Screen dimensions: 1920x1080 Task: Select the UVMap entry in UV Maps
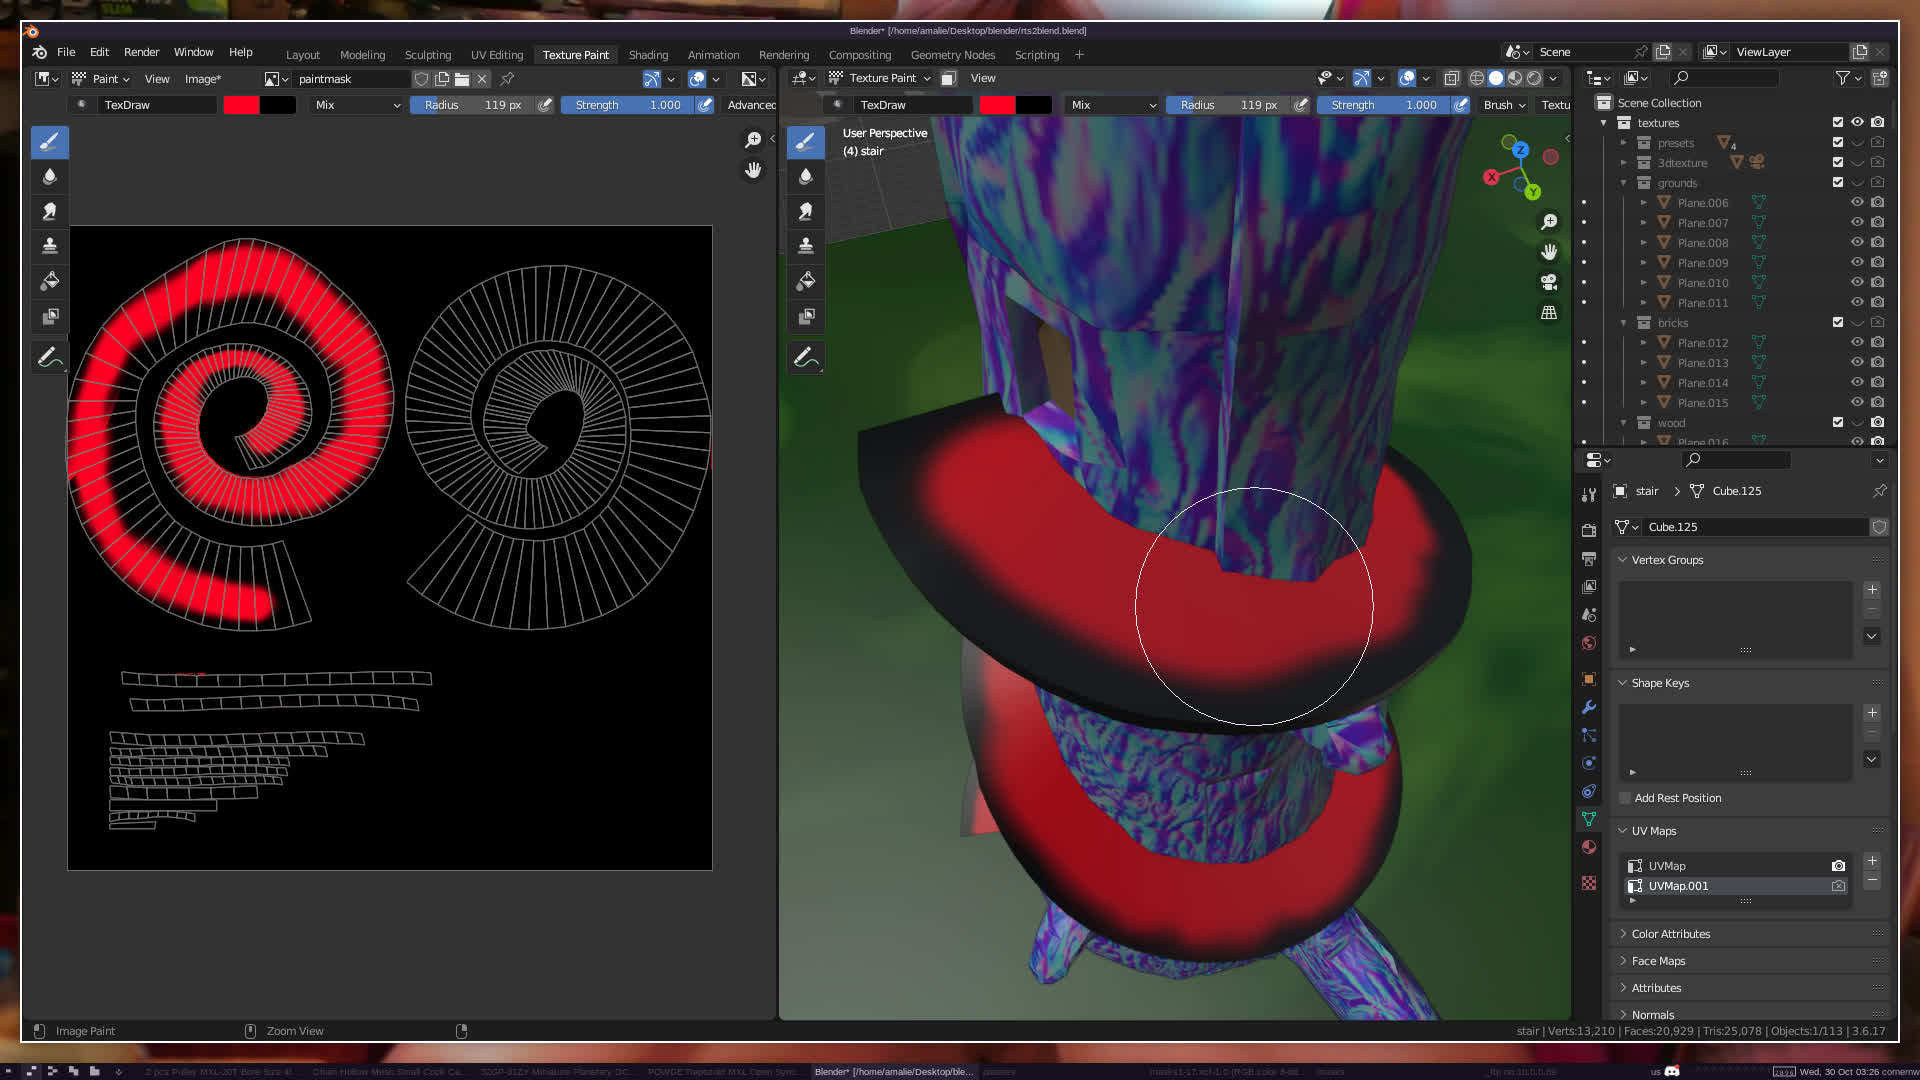1667,866
